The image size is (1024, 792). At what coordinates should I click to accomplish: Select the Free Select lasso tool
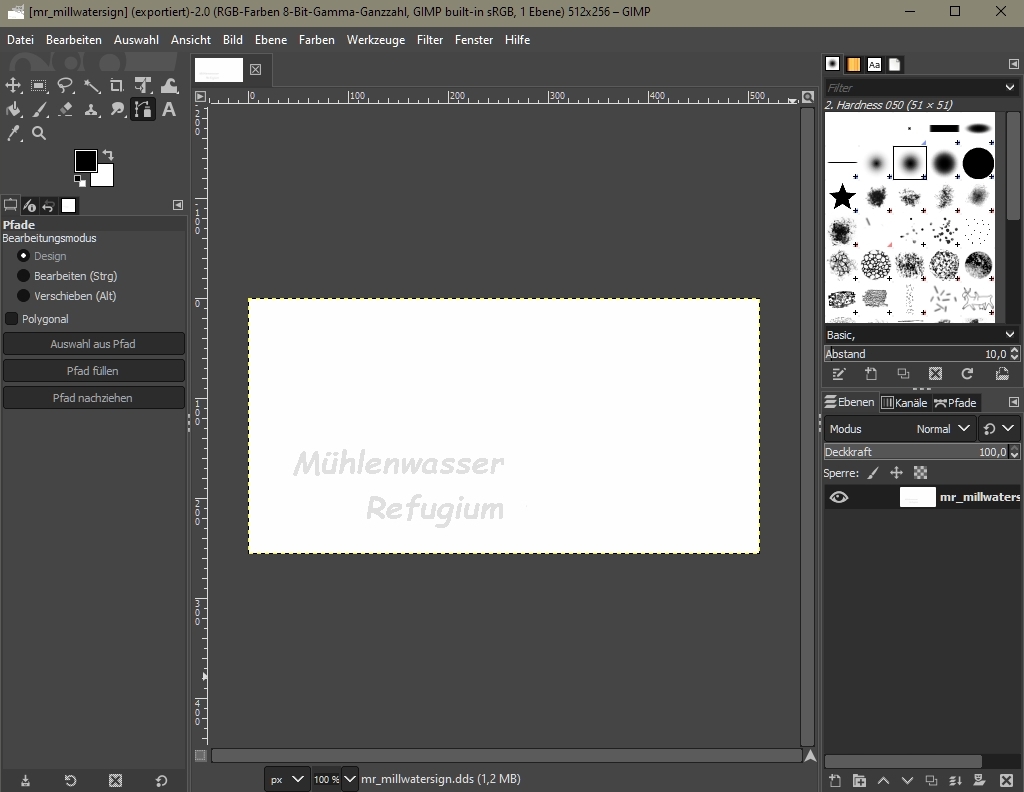tap(66, 86)
